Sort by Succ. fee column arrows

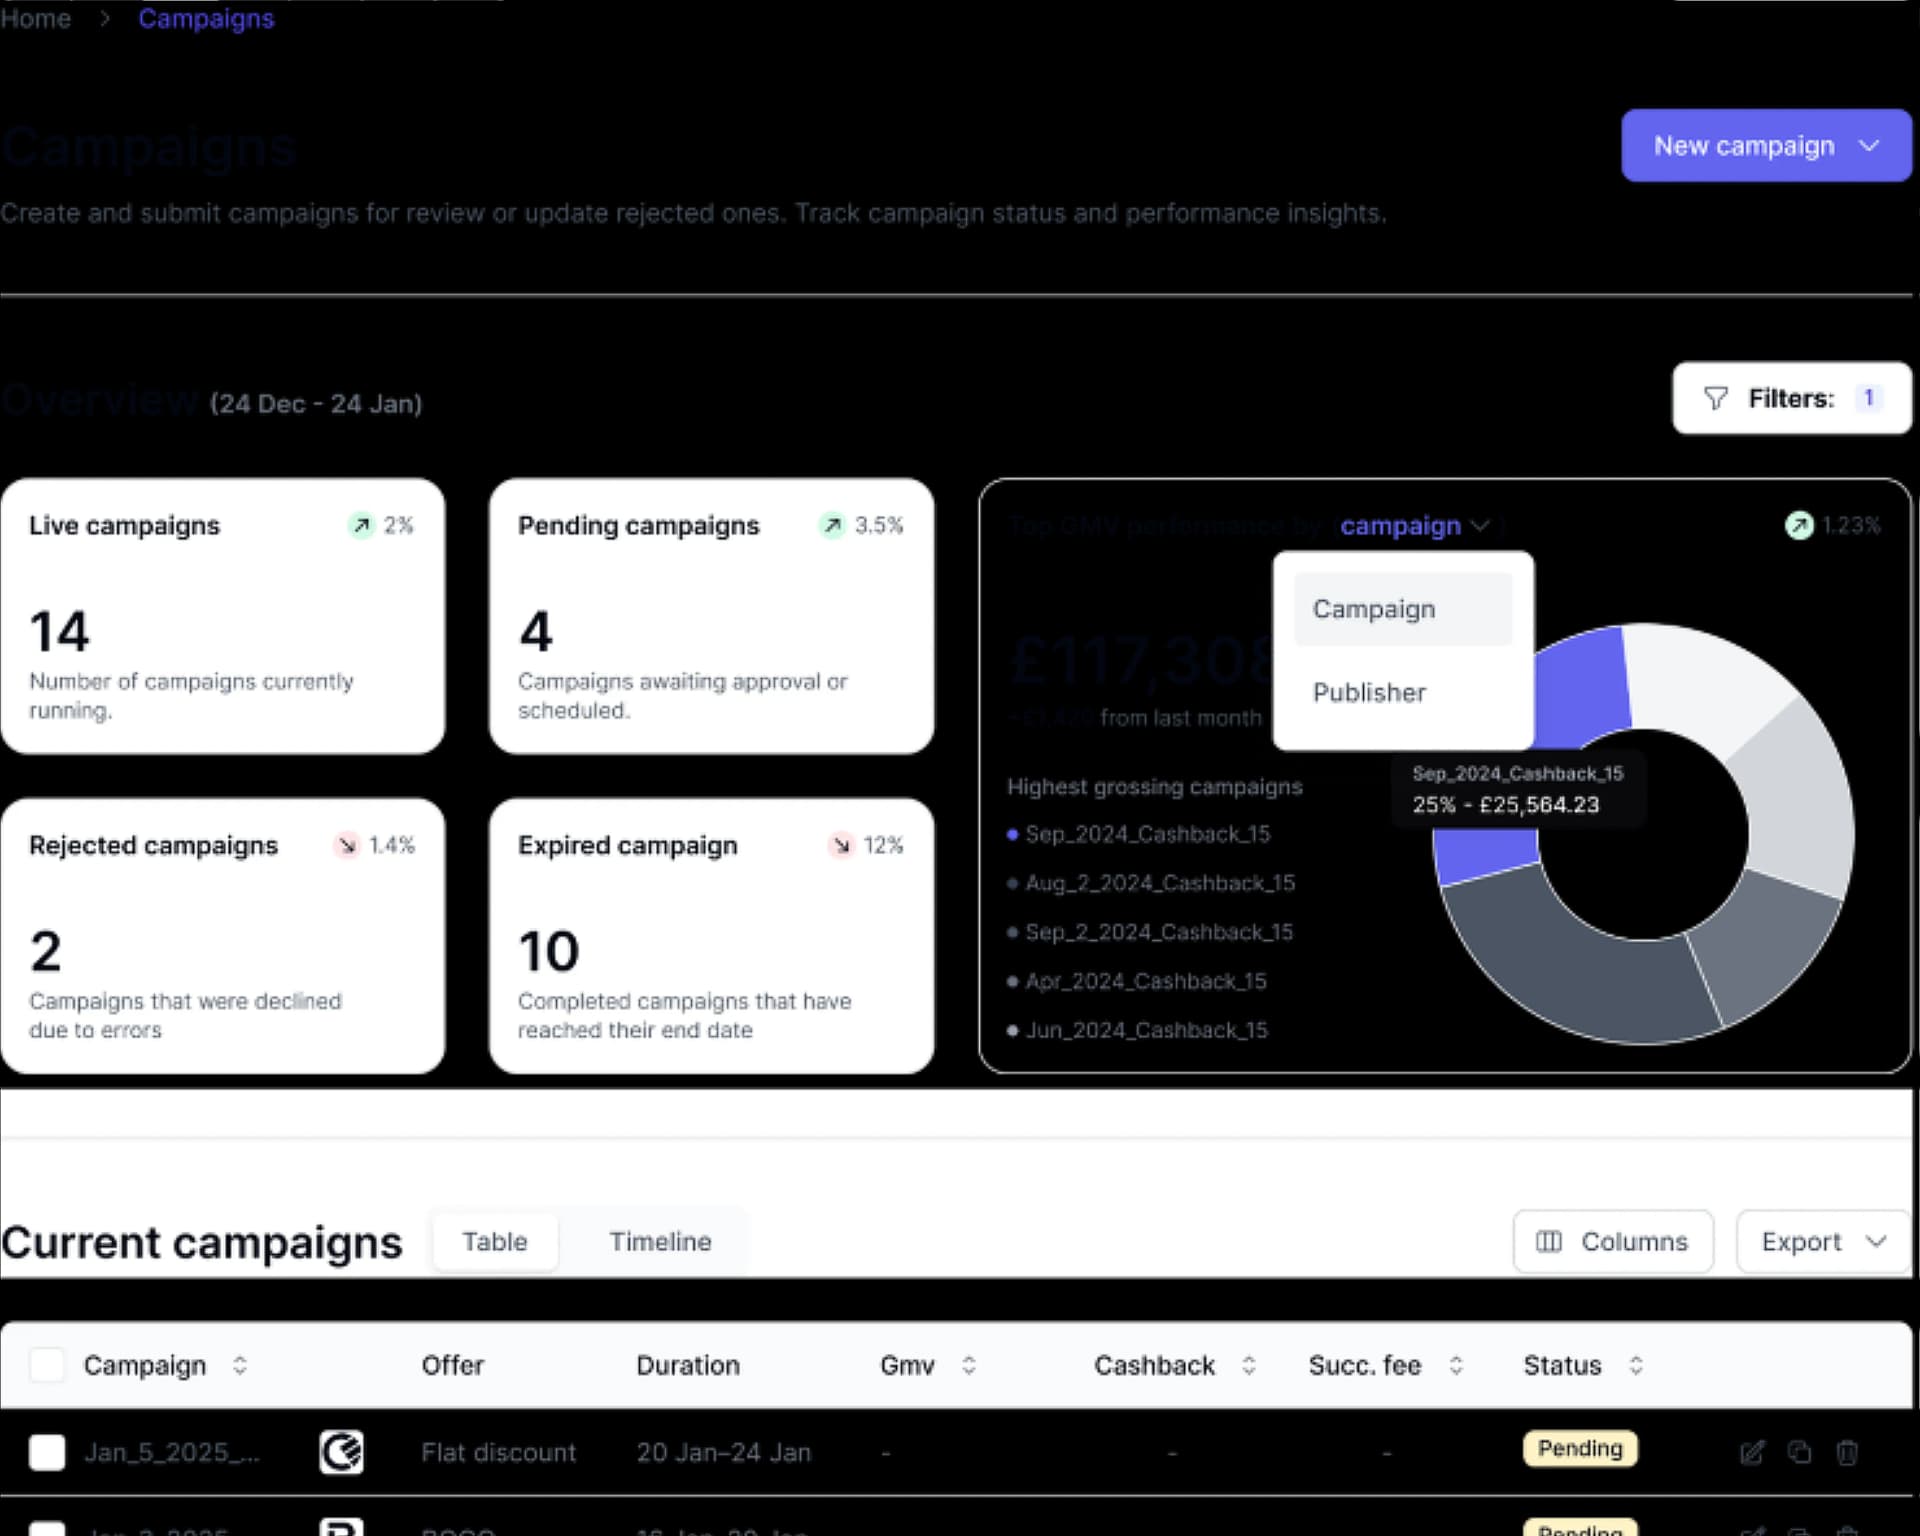(1456, 1365)
